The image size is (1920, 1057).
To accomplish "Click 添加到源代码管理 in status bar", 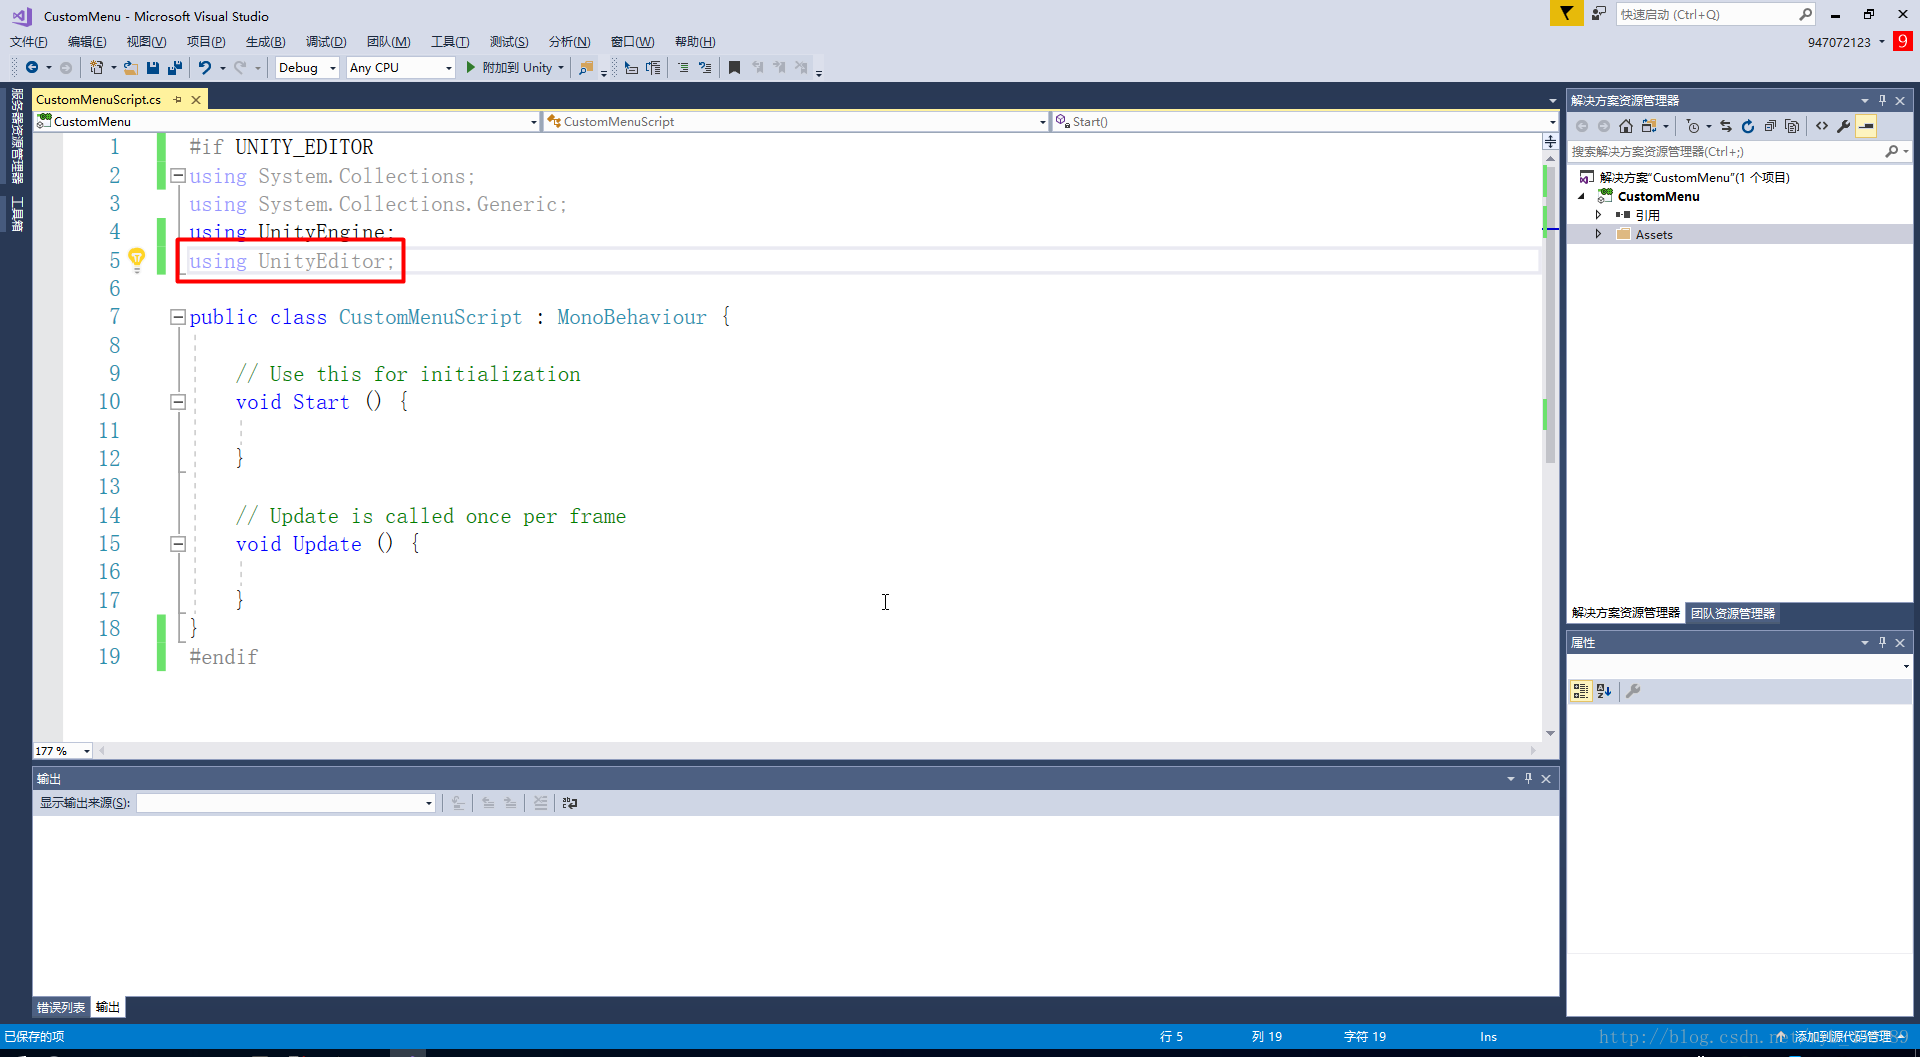I will click(x=1842, y=1036).
